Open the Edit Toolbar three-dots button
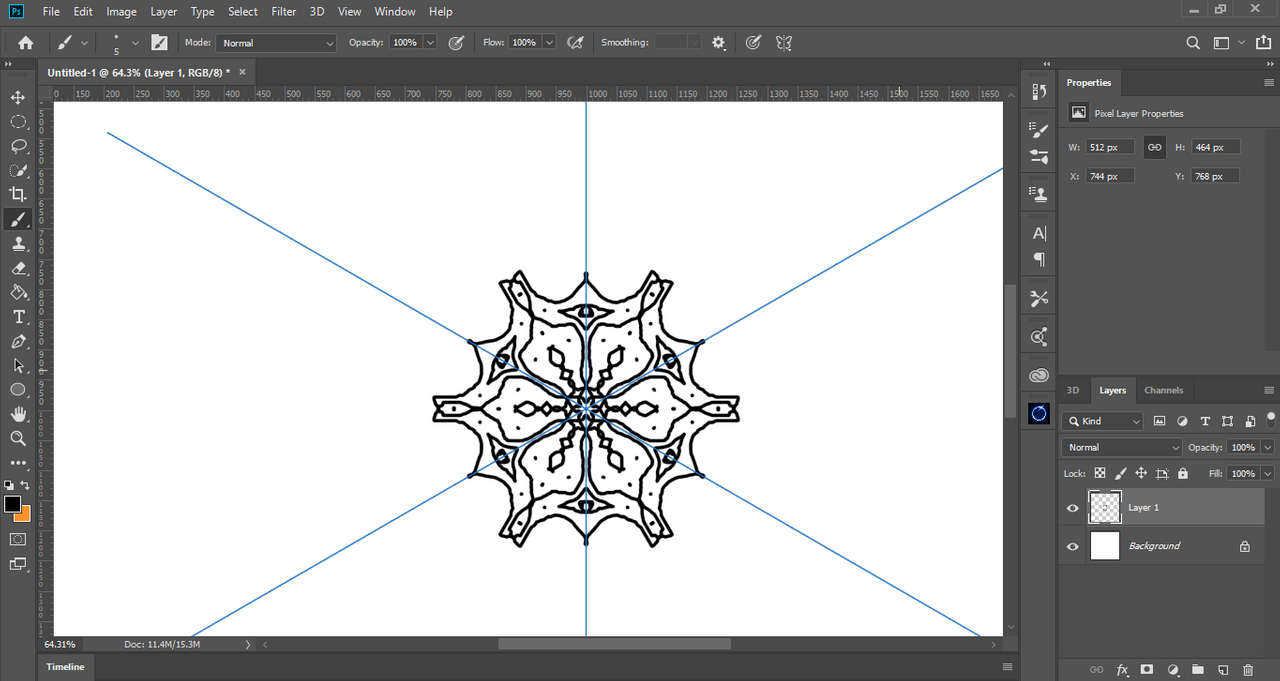This screenshot has height=681, width=1280. click(18, 463)
